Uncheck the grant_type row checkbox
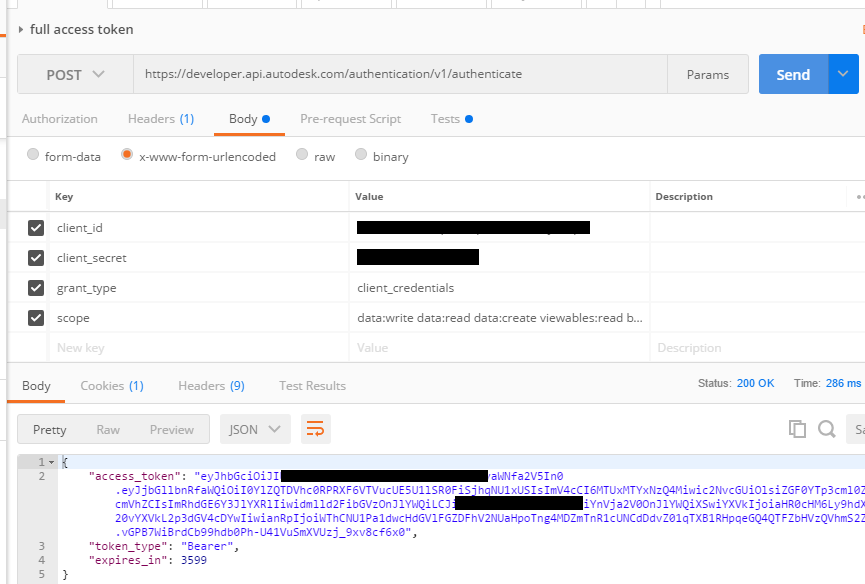The height and width of the screenshot is (584, 865). click(x=36, y=288)
